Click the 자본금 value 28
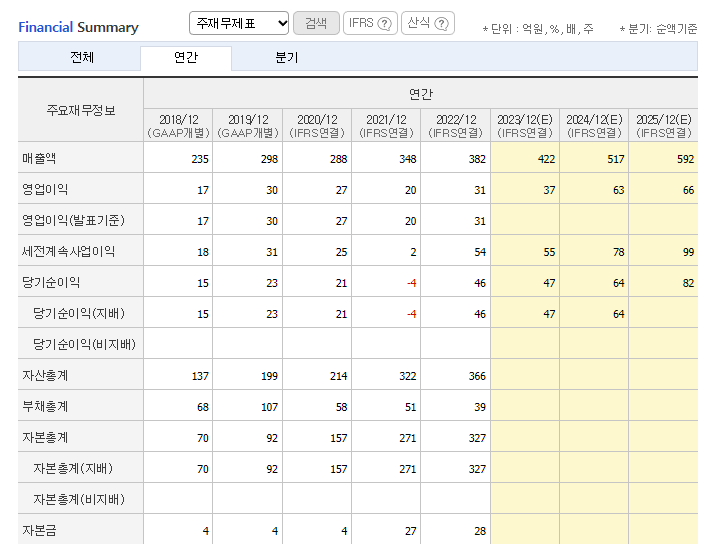The height and width of the screenshot is (544, 714). pos(480,531)
